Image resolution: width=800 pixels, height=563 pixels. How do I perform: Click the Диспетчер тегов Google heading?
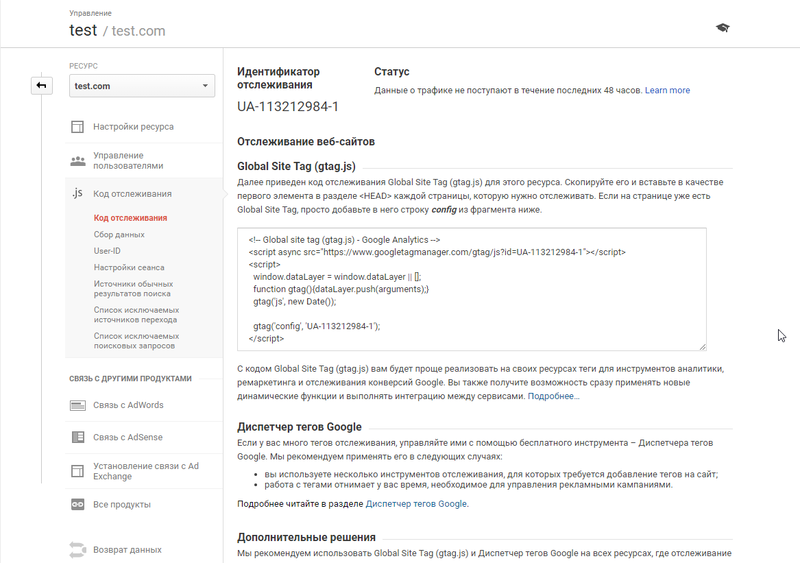(x=299, y=427)
